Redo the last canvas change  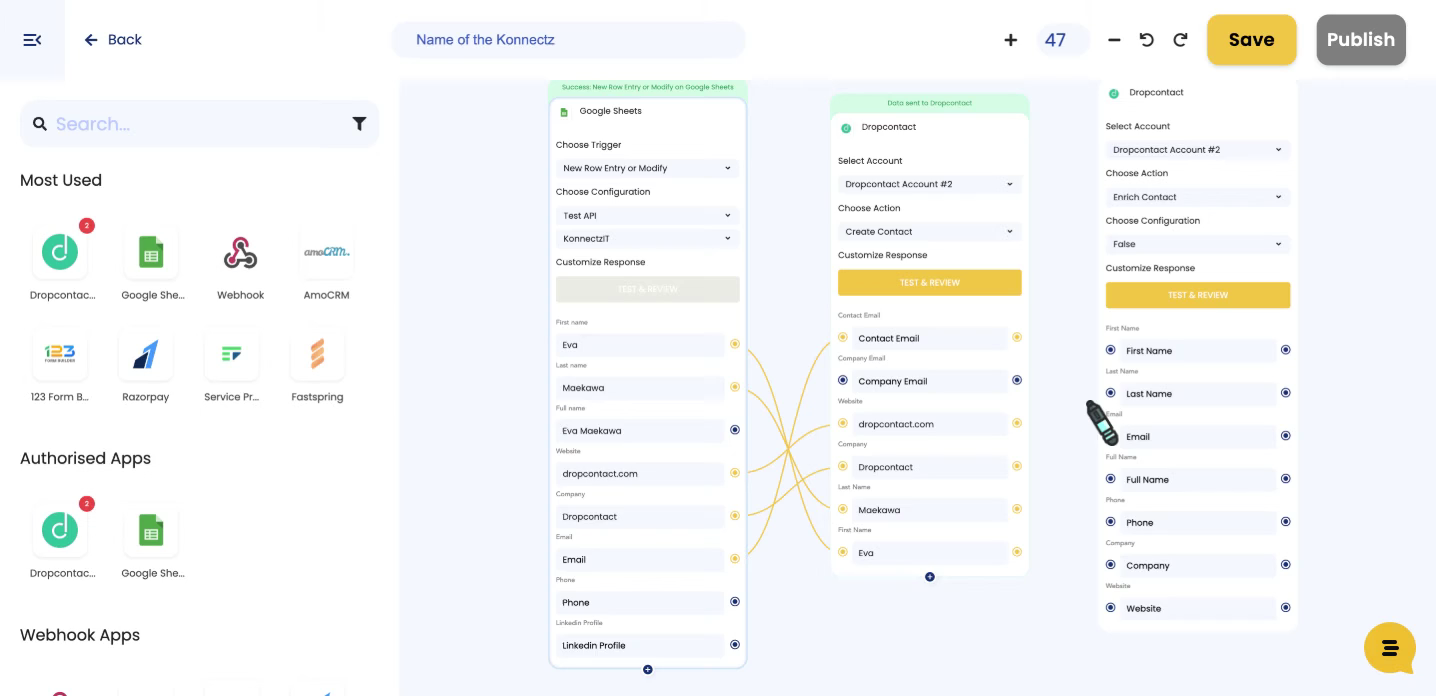[1180, 40]
